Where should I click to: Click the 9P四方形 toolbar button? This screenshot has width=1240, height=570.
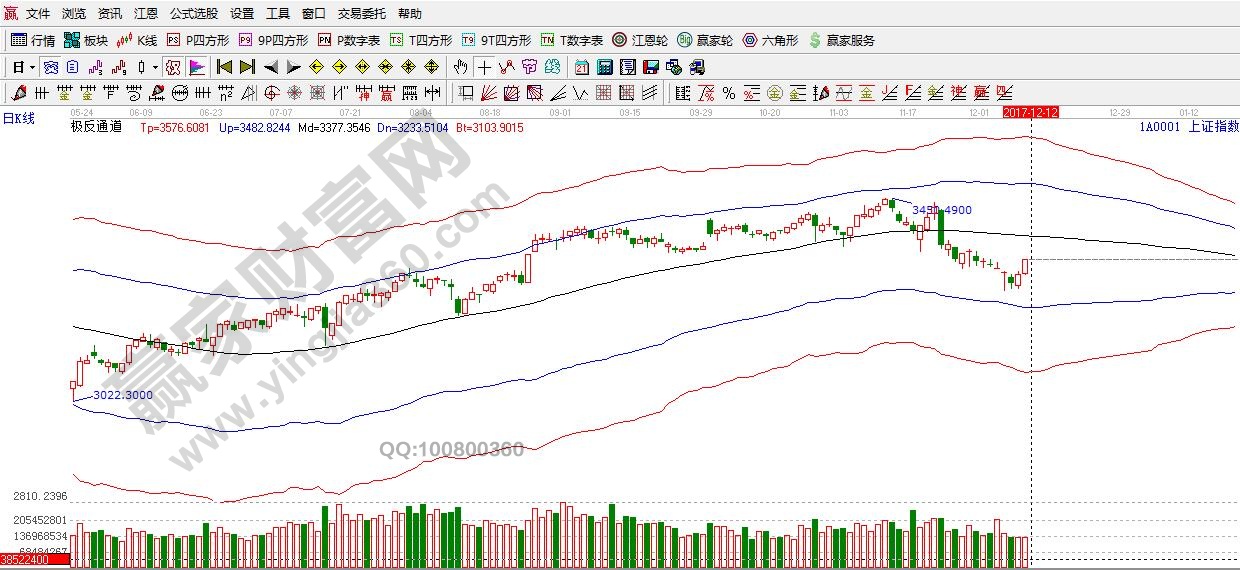274,41
